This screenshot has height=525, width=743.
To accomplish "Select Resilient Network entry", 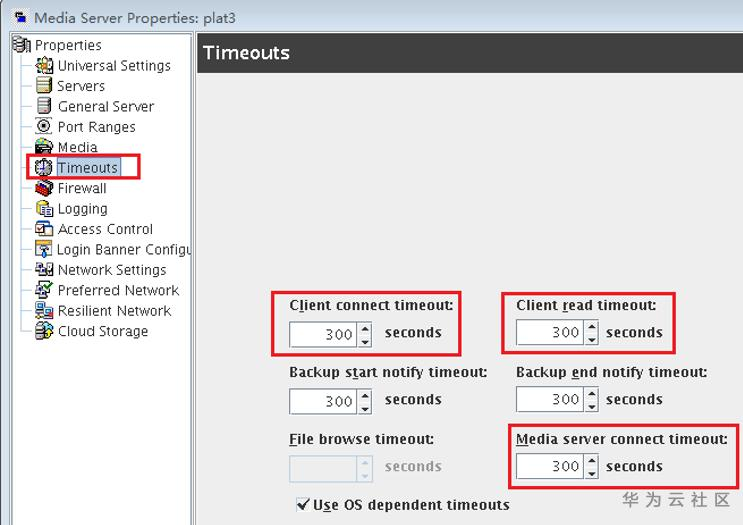I will (114, 311).
